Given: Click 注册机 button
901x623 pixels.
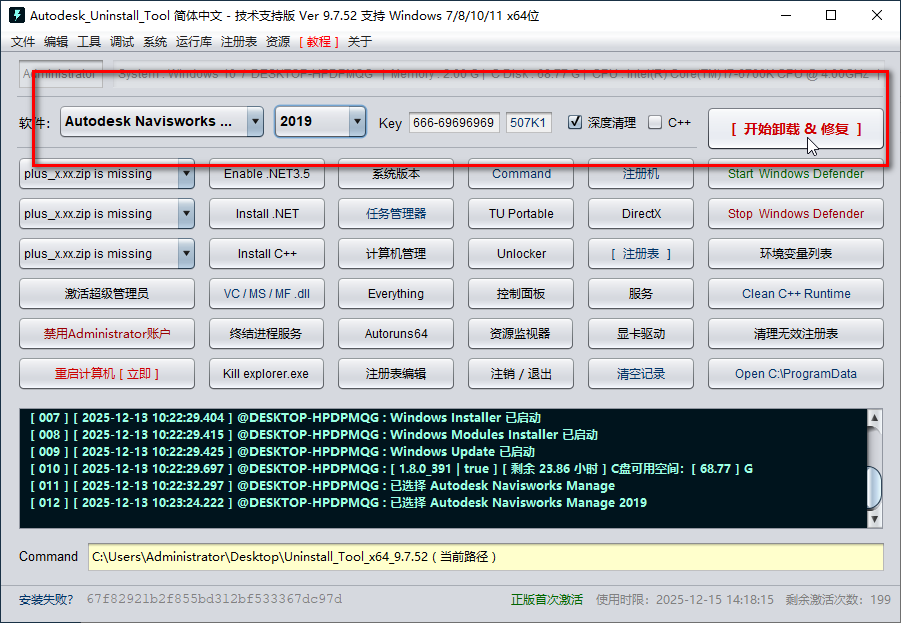Looking at the screenshot, I should (641, 174).
